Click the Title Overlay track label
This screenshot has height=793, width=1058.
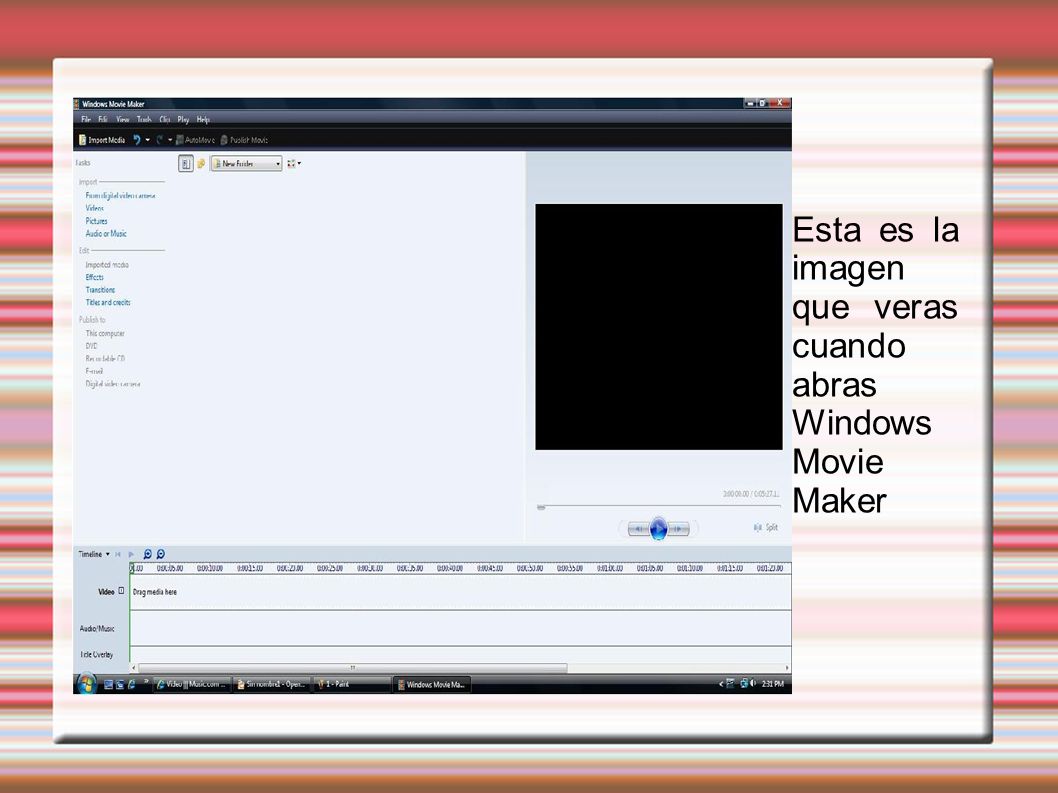click(x=96, y=654)
